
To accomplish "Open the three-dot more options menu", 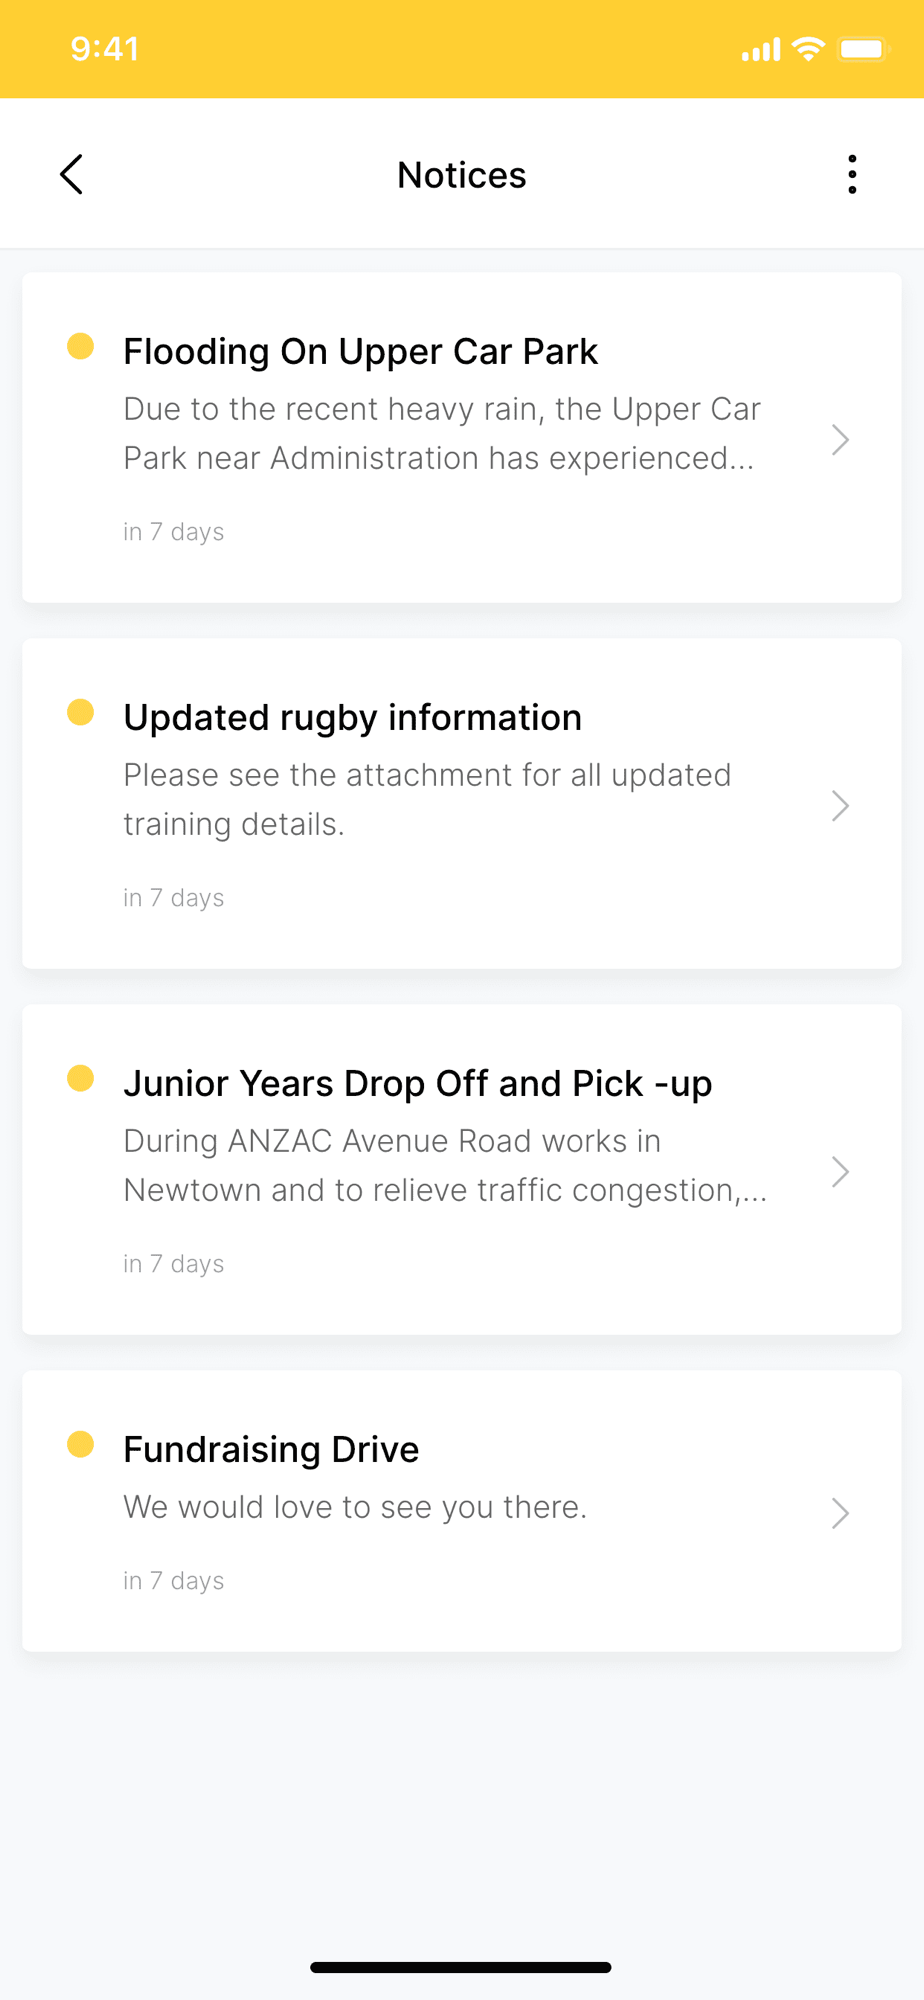I will click(x=852, y=175).
